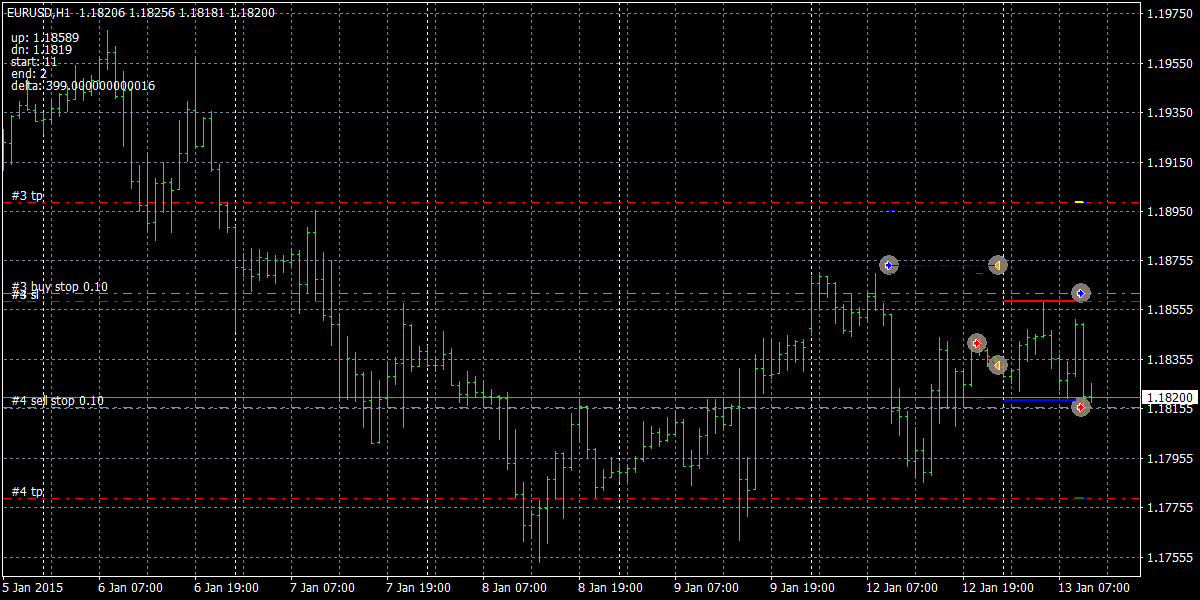Screen dimensions: 1200x600
Task: Click price scale label 1.19150
Action: pyautogui.click(x=1169, y=162)
